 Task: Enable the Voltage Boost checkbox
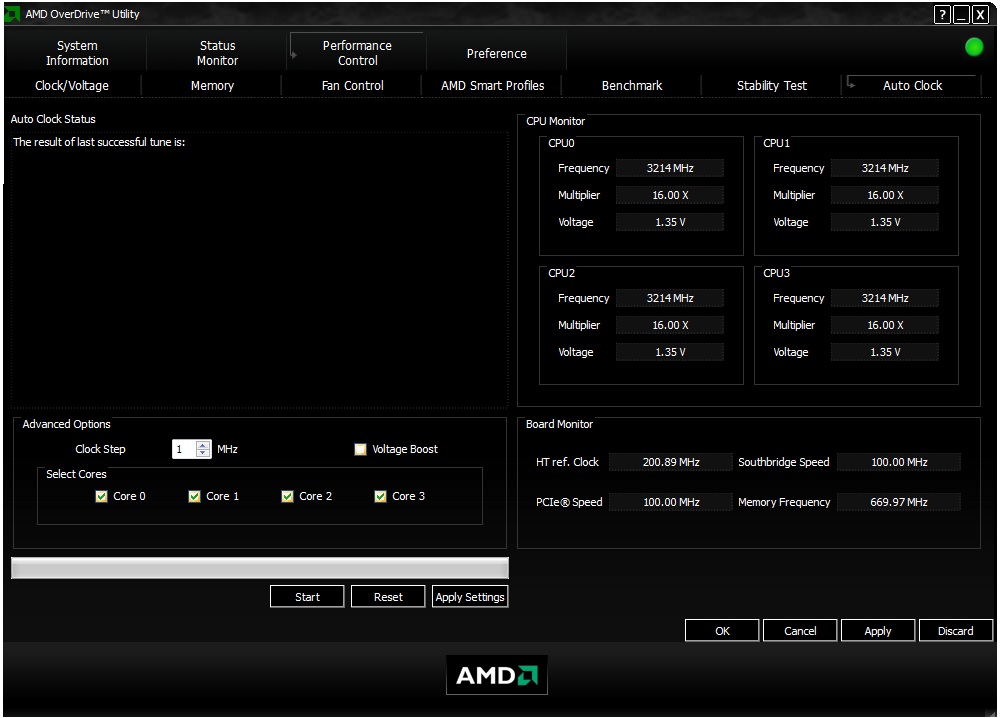(x=360, y=450)
